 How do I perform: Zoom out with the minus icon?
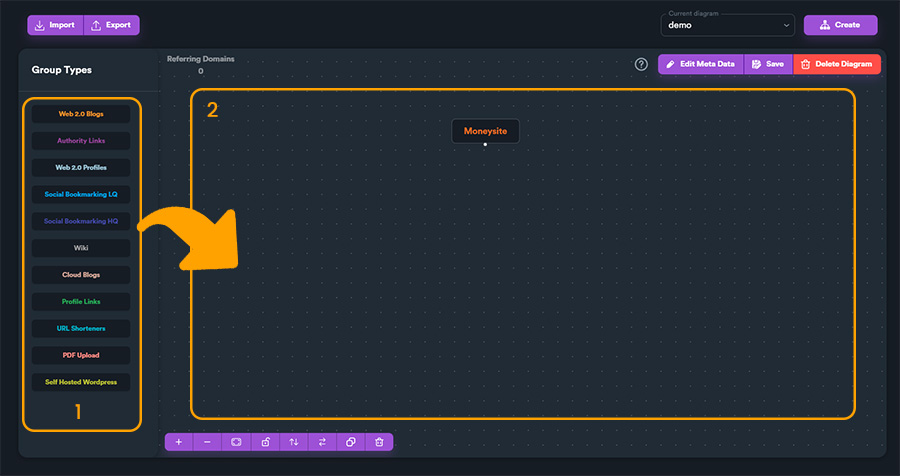tap(207, 442)
